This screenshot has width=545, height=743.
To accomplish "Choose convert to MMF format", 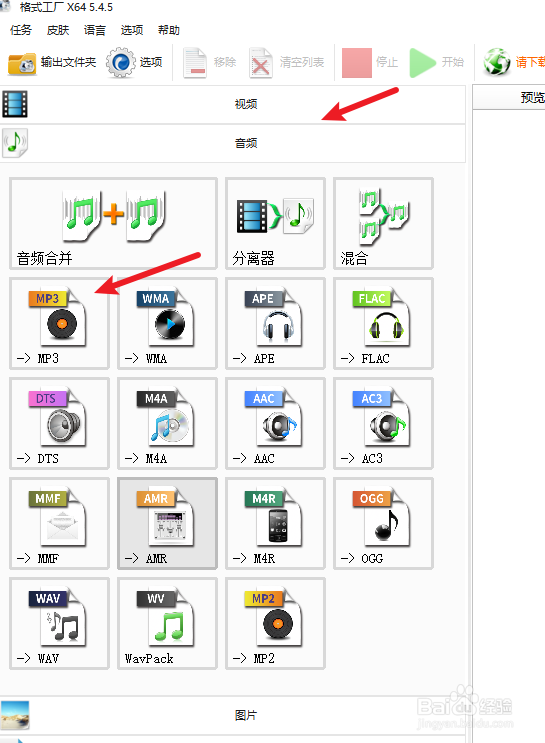I will 59,524.
